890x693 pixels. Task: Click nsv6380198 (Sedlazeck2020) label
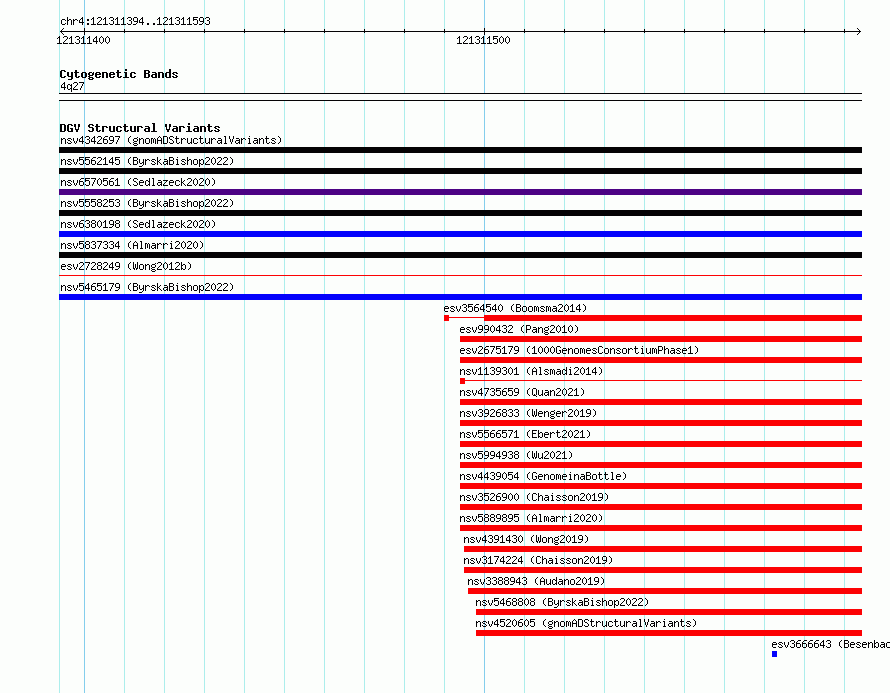click(138, 224)
